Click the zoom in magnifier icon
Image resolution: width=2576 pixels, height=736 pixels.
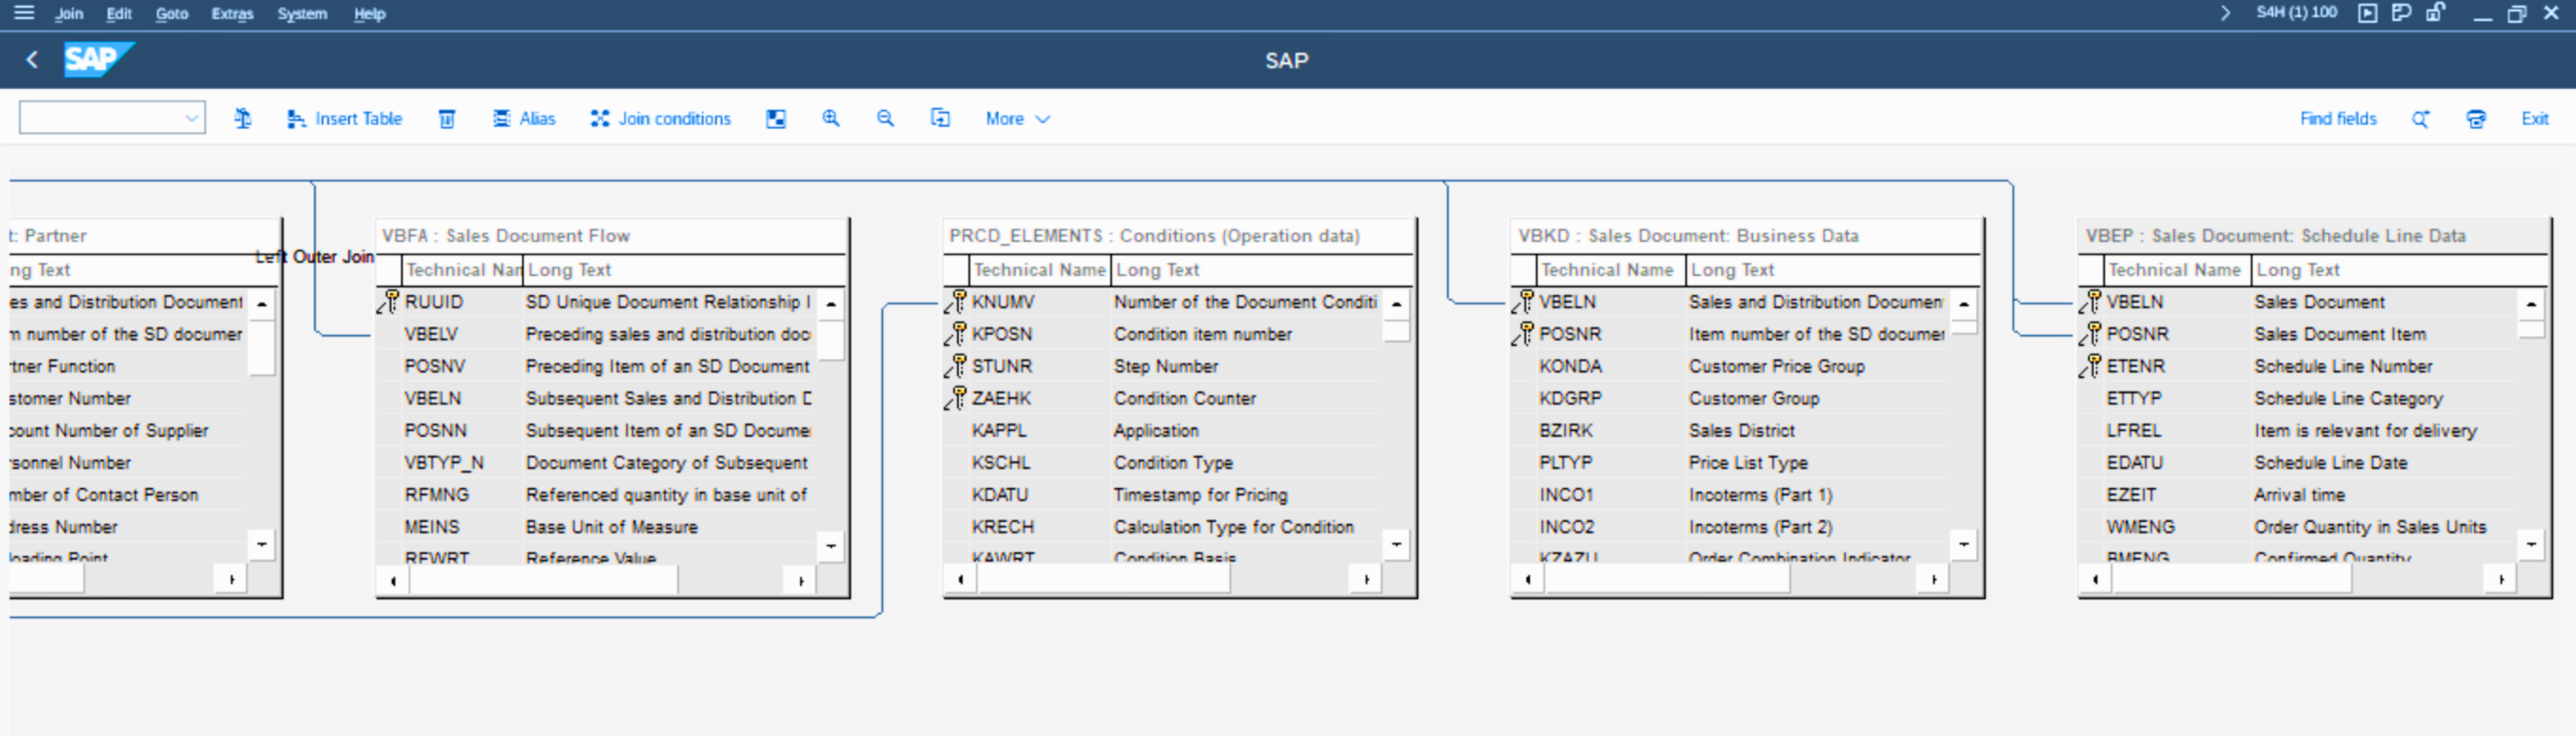[x=831, y=119]
